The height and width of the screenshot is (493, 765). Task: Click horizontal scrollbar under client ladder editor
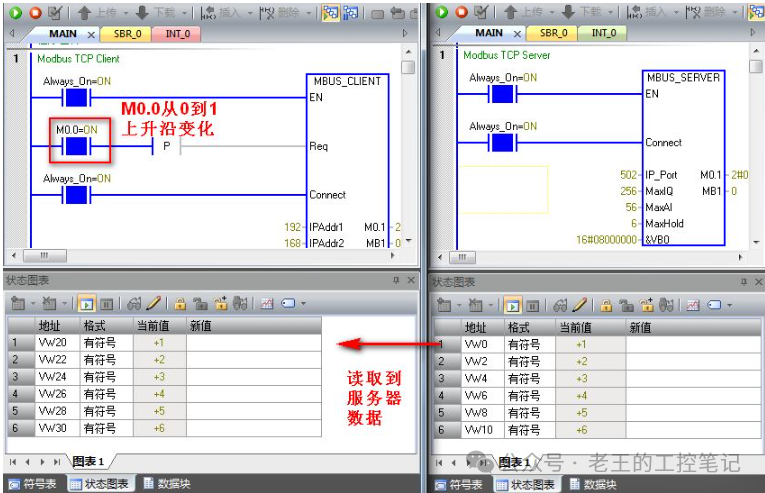200,256
